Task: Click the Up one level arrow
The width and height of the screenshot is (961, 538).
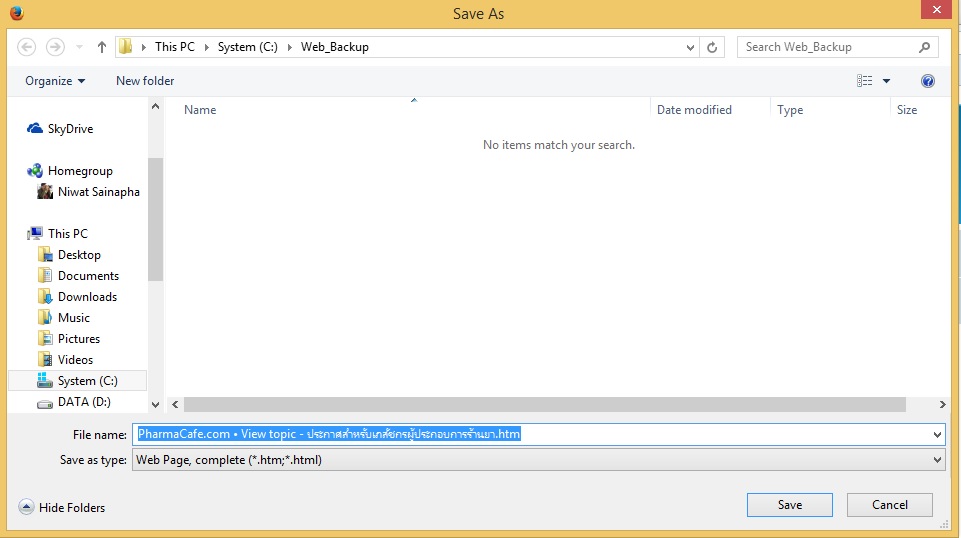Action: [x=102, y=47]
